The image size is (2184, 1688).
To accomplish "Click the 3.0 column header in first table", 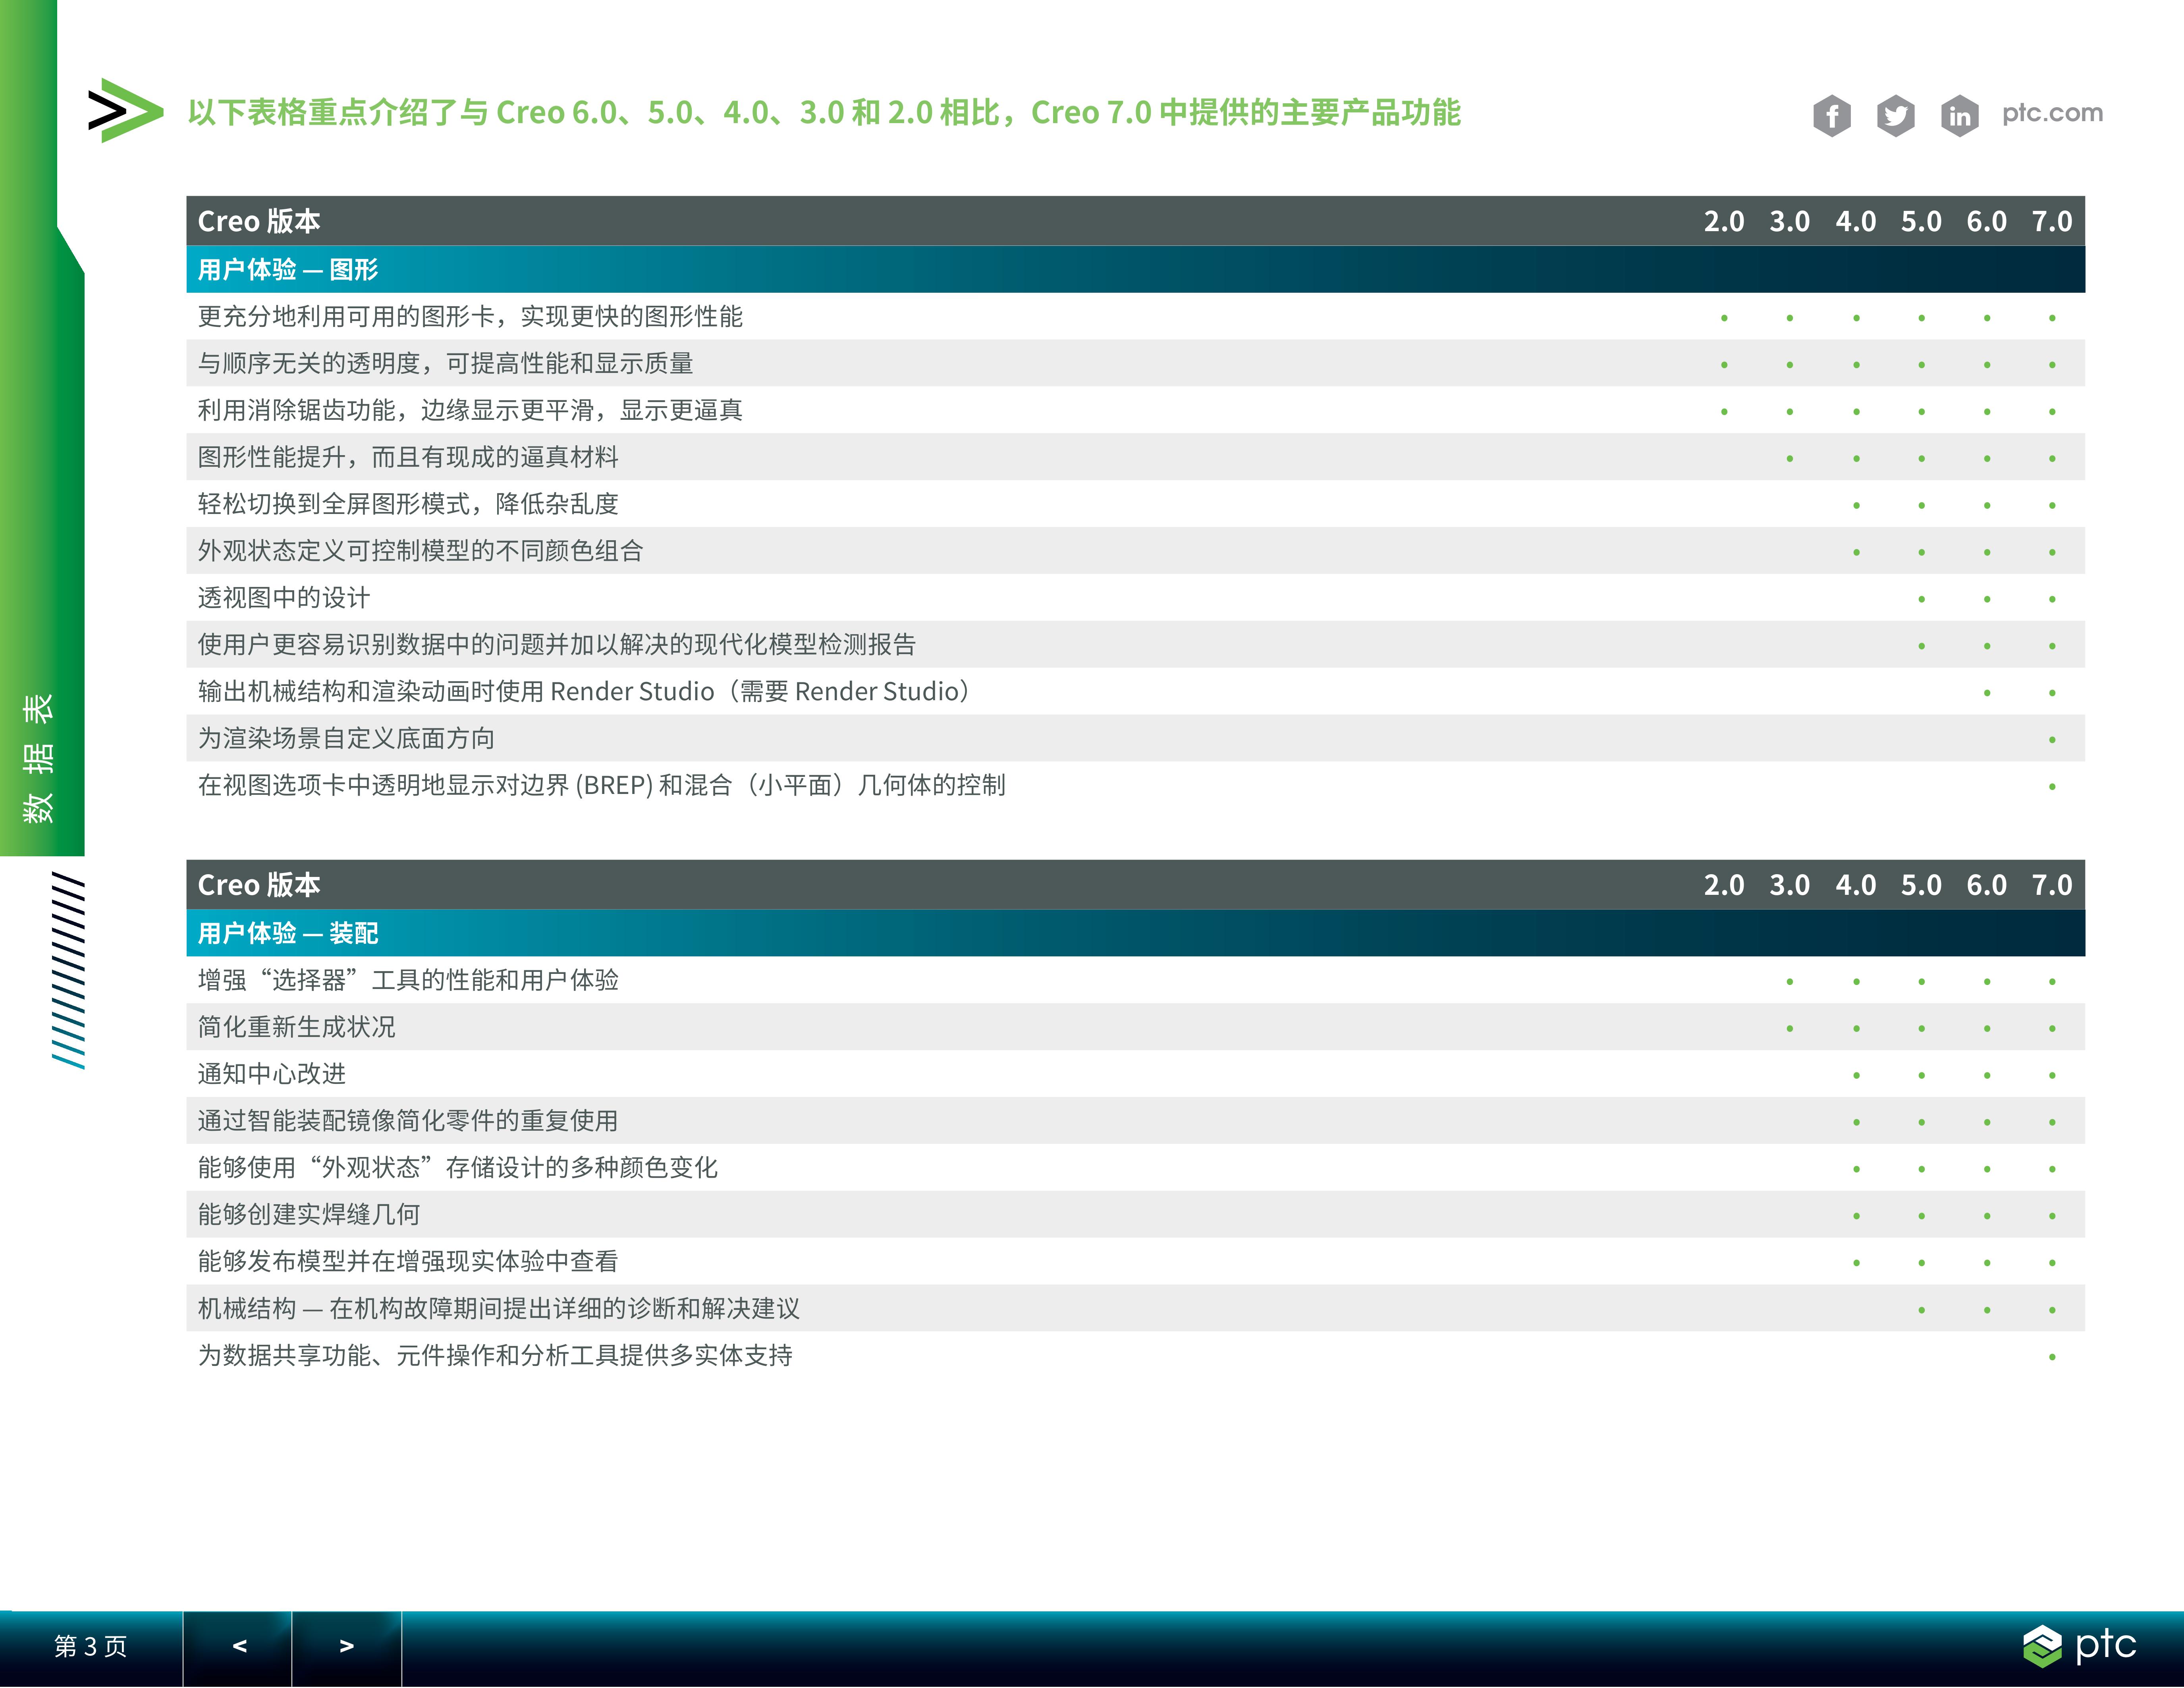I will pyautogui.click(x=1790, y=221).
